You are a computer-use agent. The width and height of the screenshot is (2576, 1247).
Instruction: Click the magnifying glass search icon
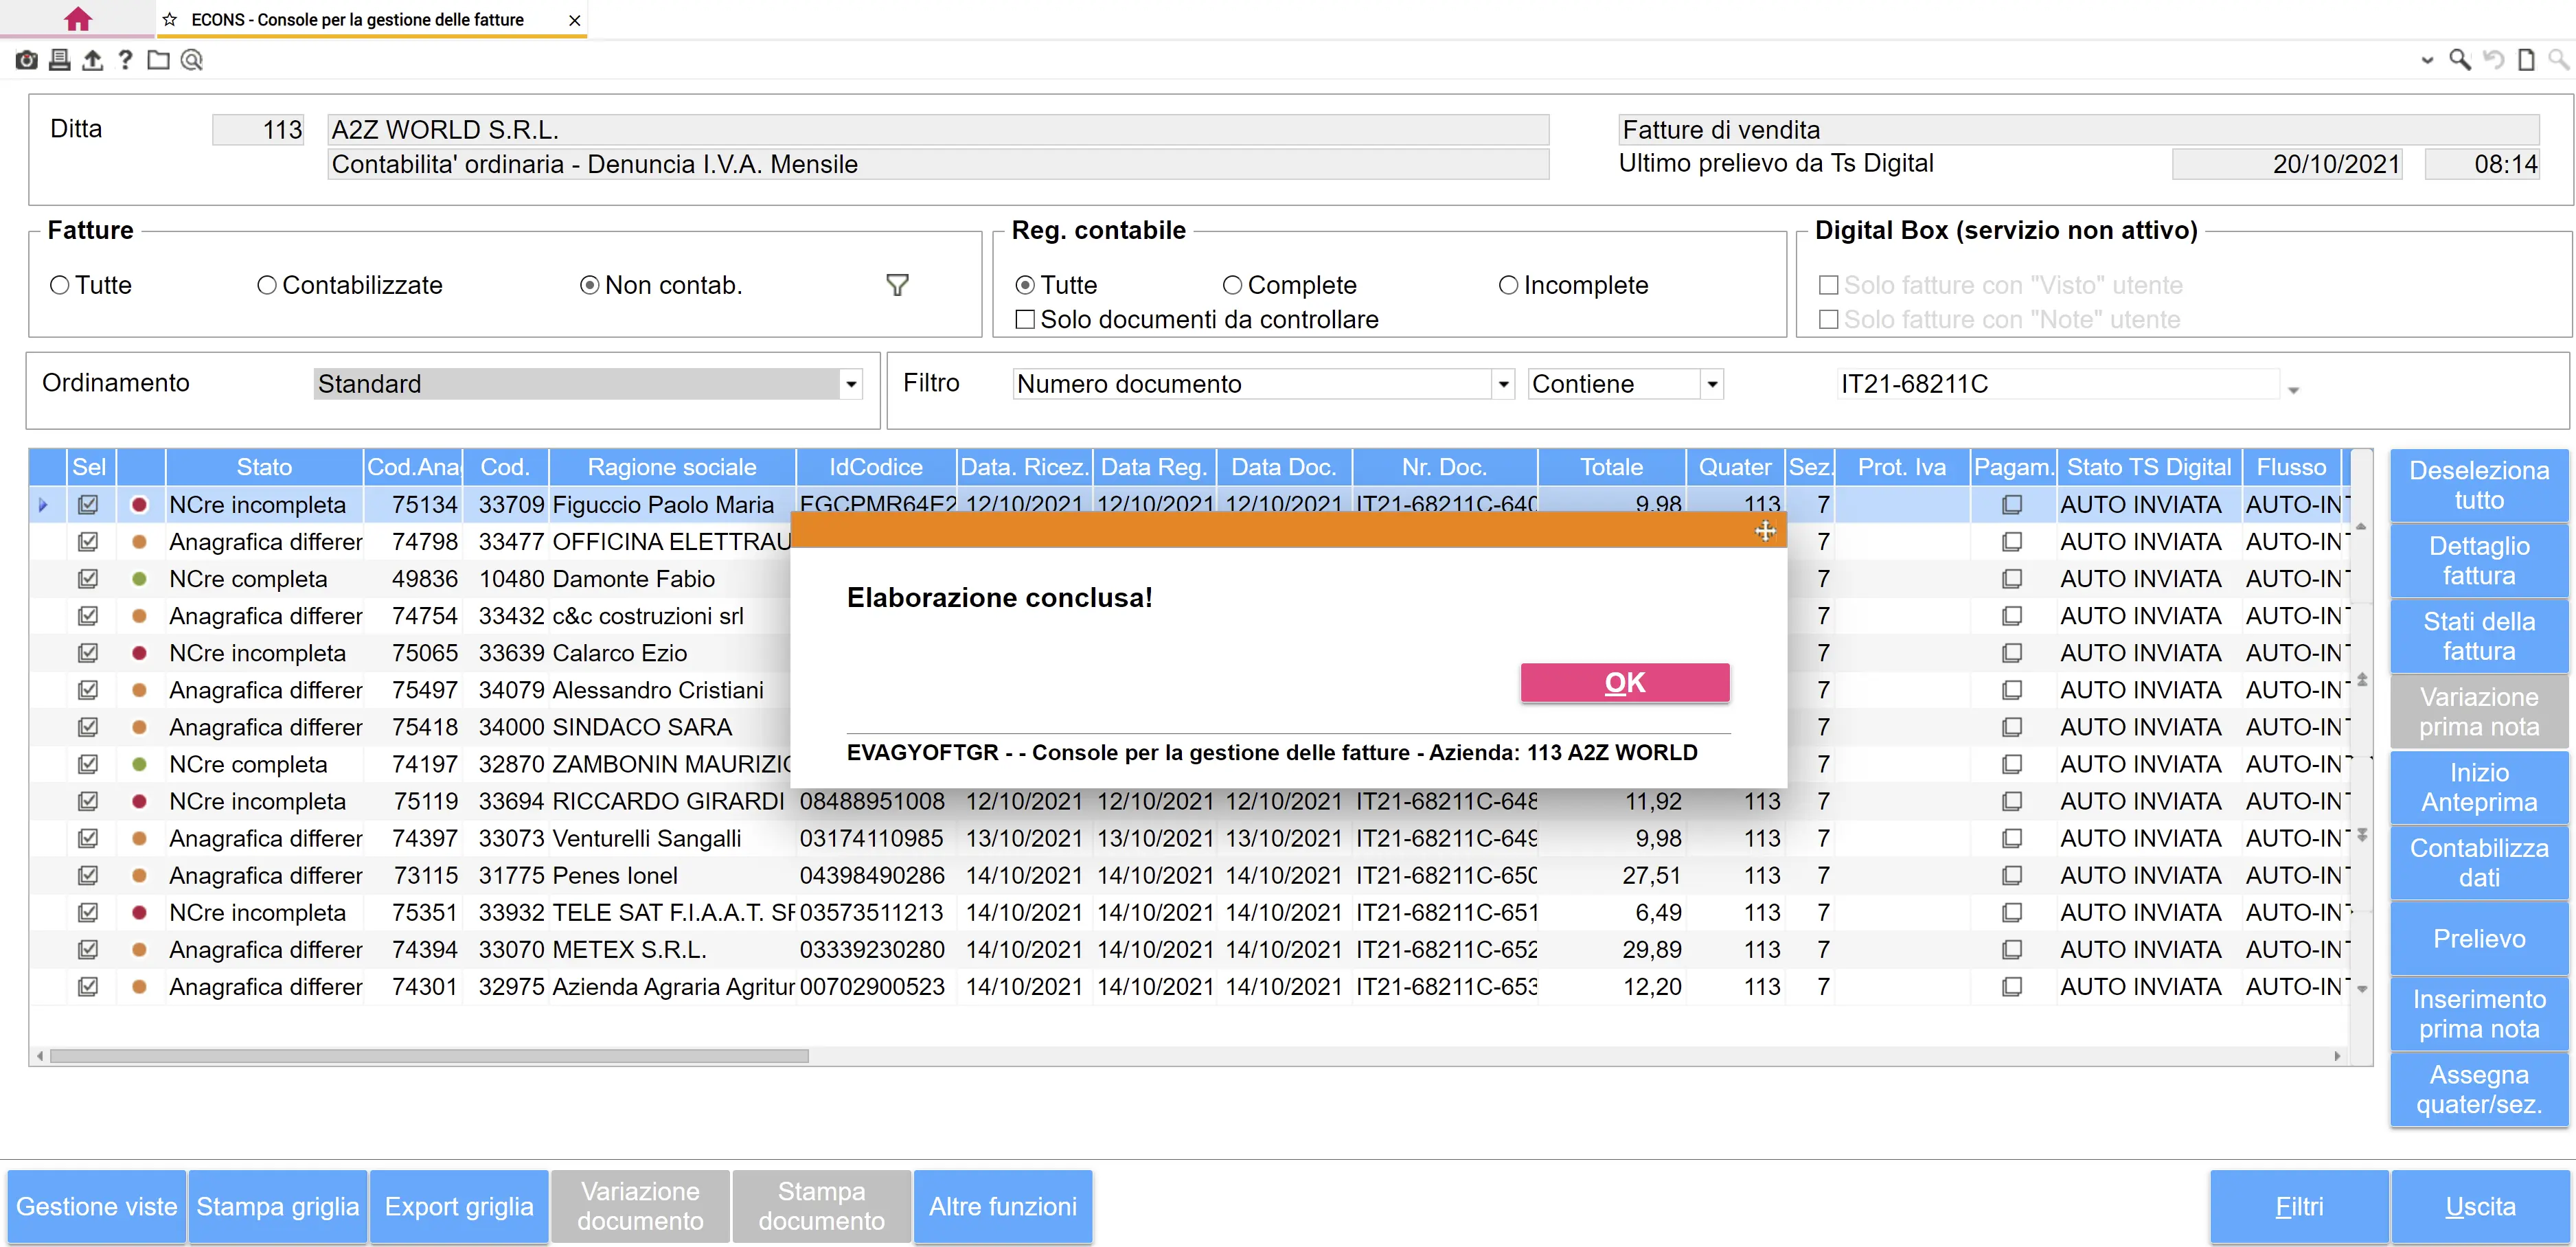(x=2459, y=60)
